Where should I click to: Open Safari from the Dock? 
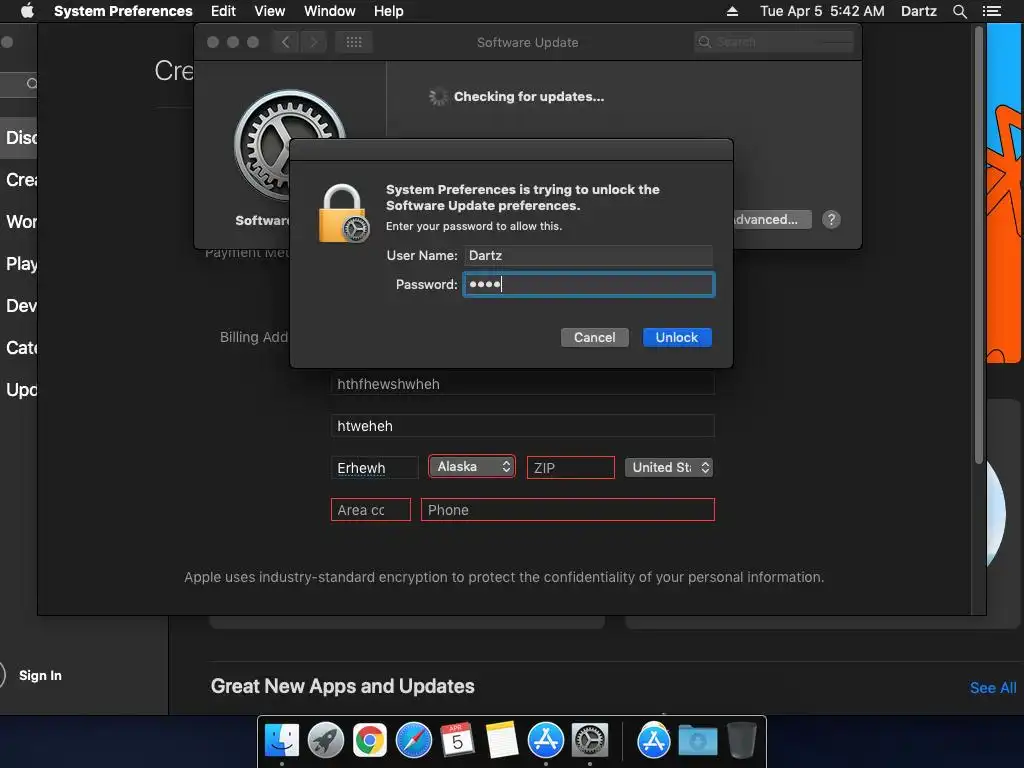click(x=413, y=741)
